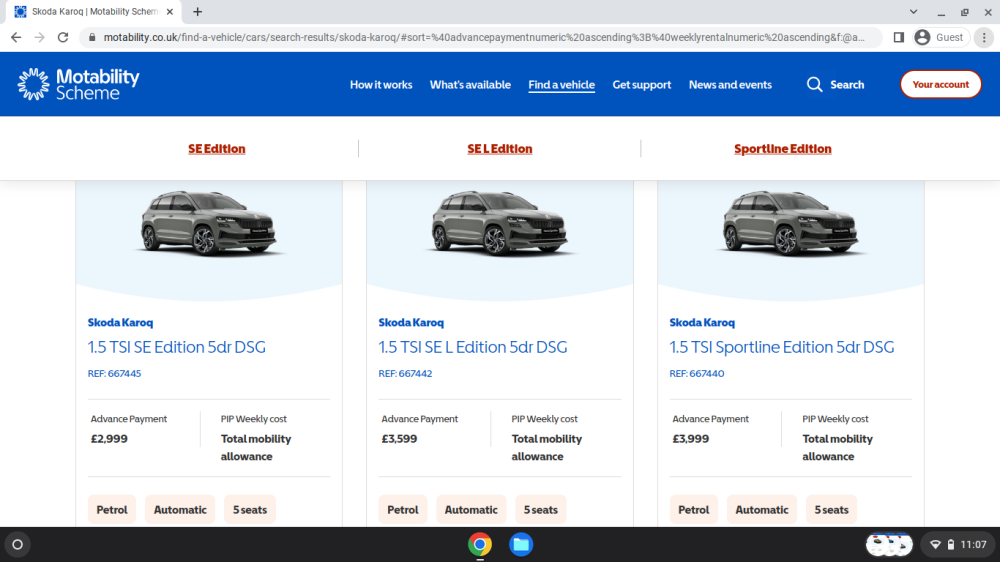The height and width of the screenshot is (562, 1000).
Task: Click the Petrol tag on the SE Edition card
Action: pyautogui.click(x=112, y=510)
